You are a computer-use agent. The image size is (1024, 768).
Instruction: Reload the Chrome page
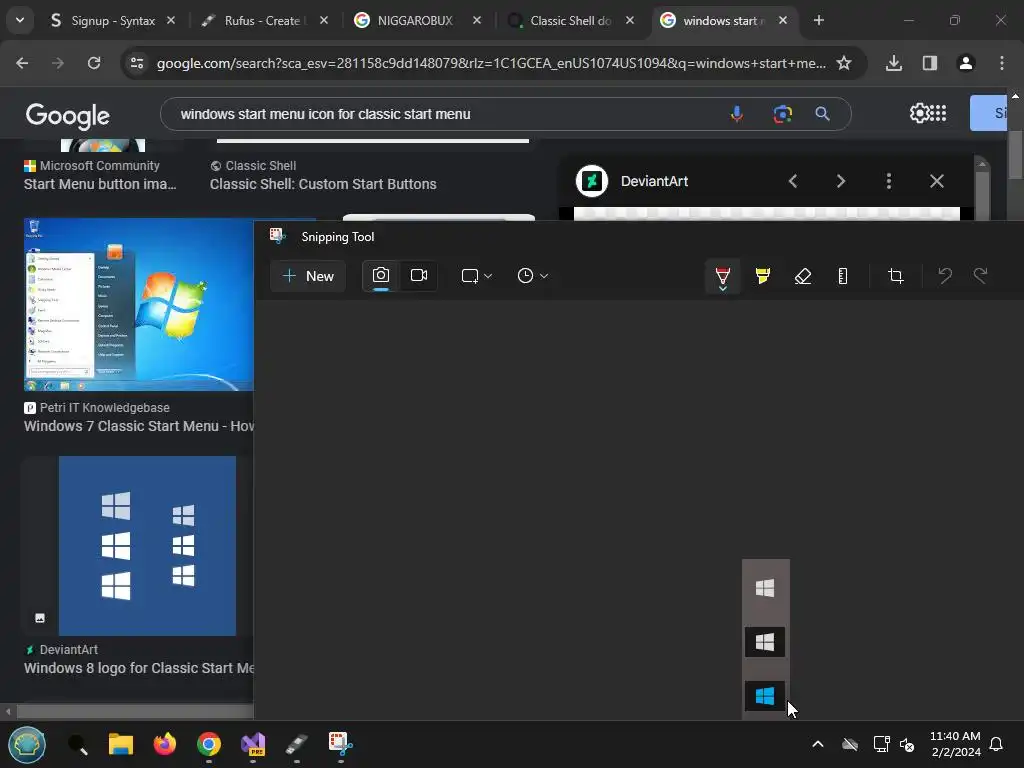pos(94,63)
